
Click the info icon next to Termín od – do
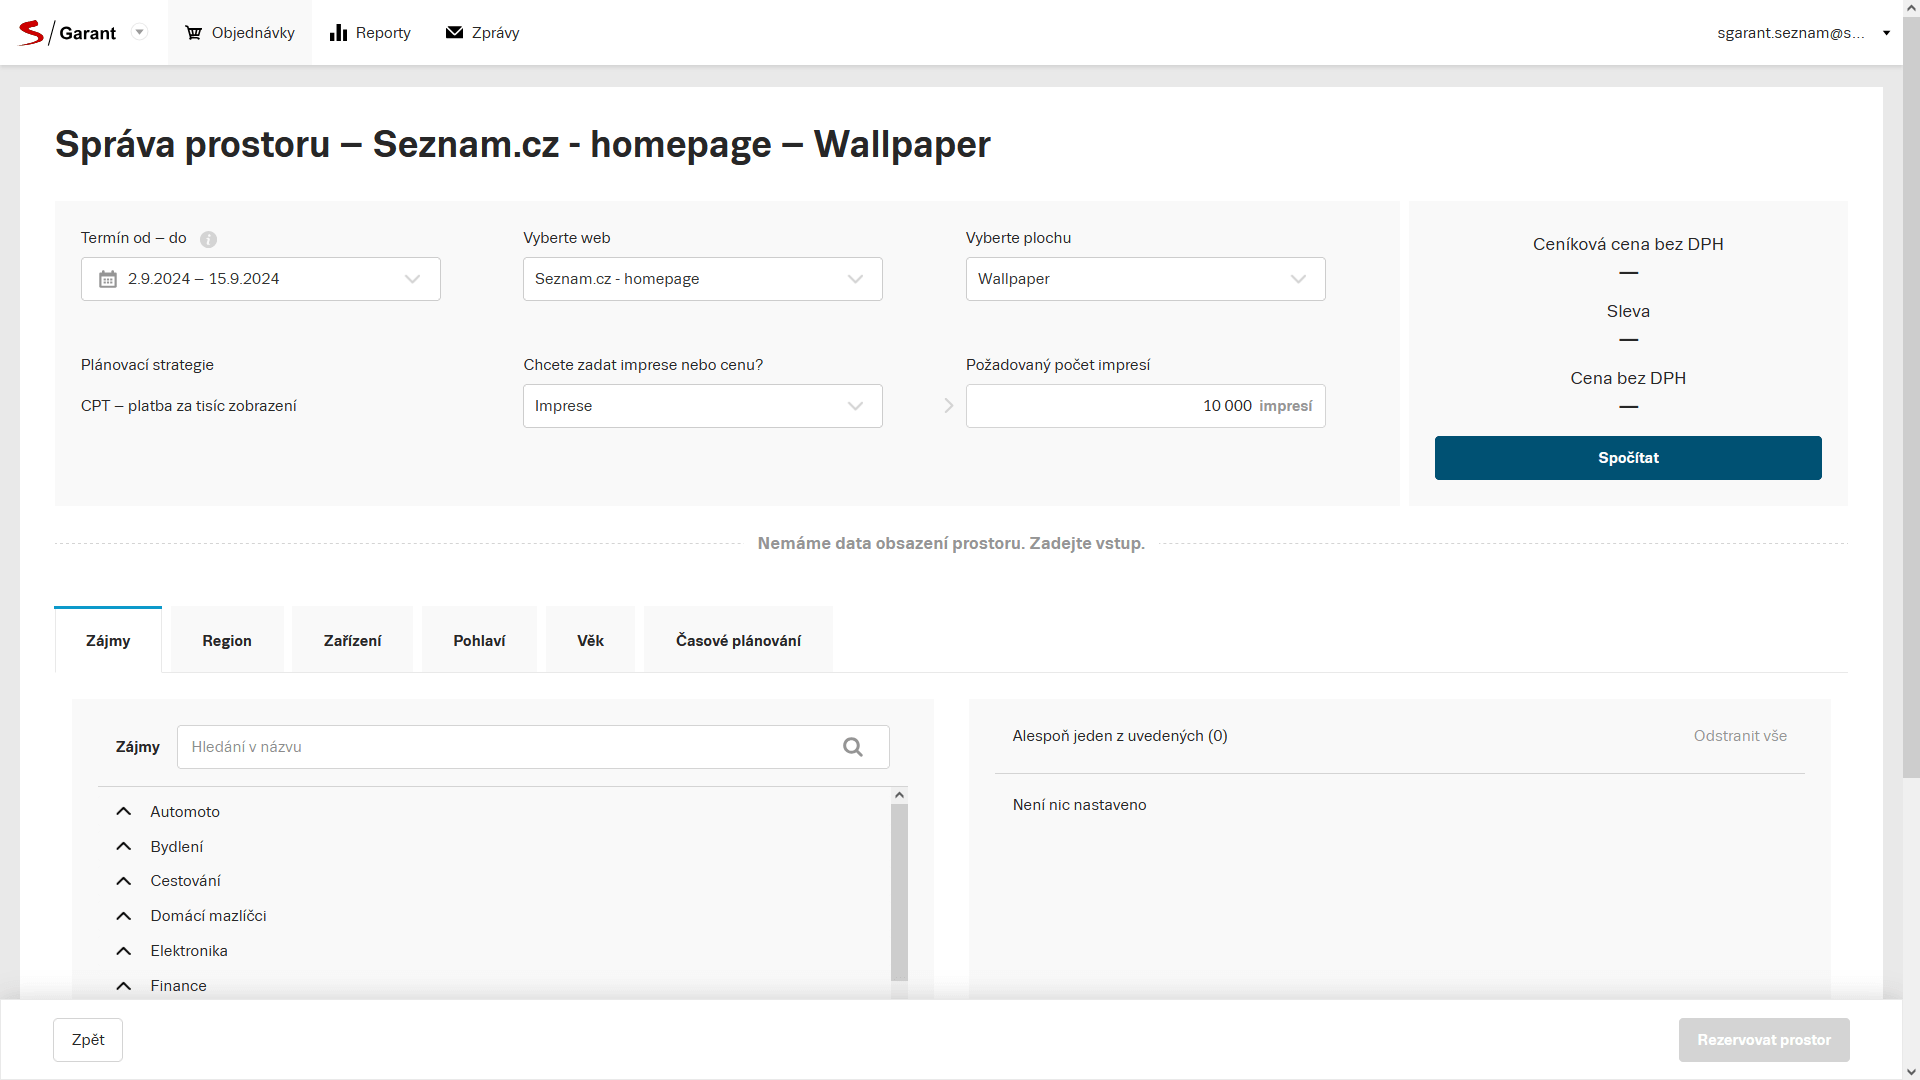click(208, 239)
